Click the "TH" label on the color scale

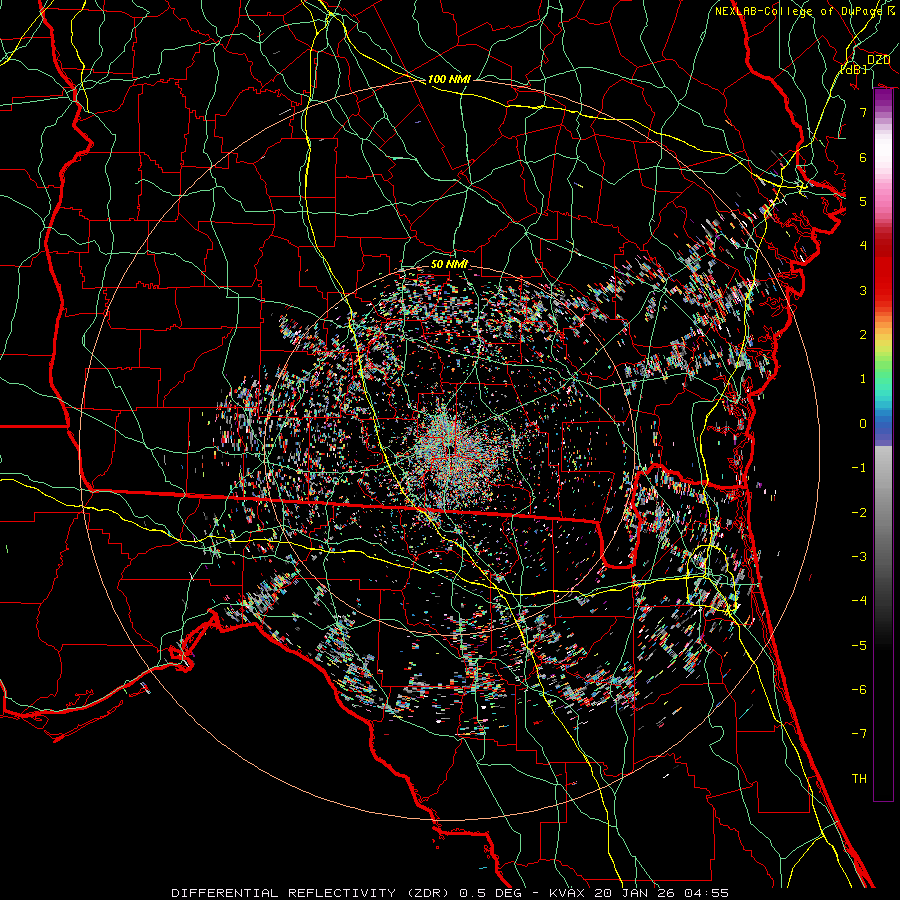[x=859, y=779]
